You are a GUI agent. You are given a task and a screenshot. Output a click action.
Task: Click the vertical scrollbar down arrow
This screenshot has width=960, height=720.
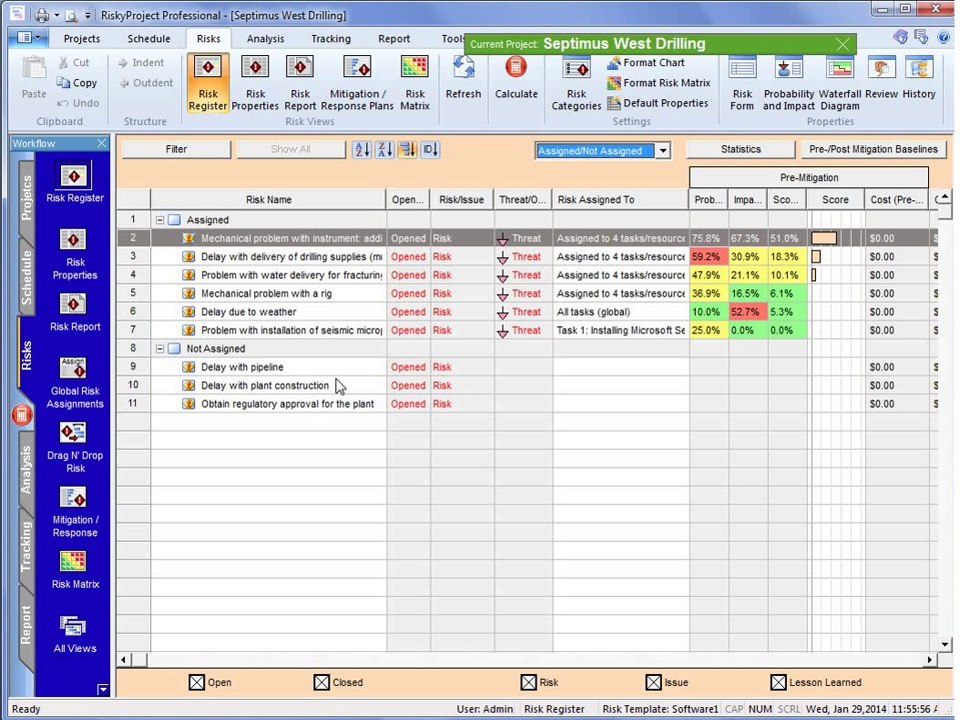pos(945,644)
